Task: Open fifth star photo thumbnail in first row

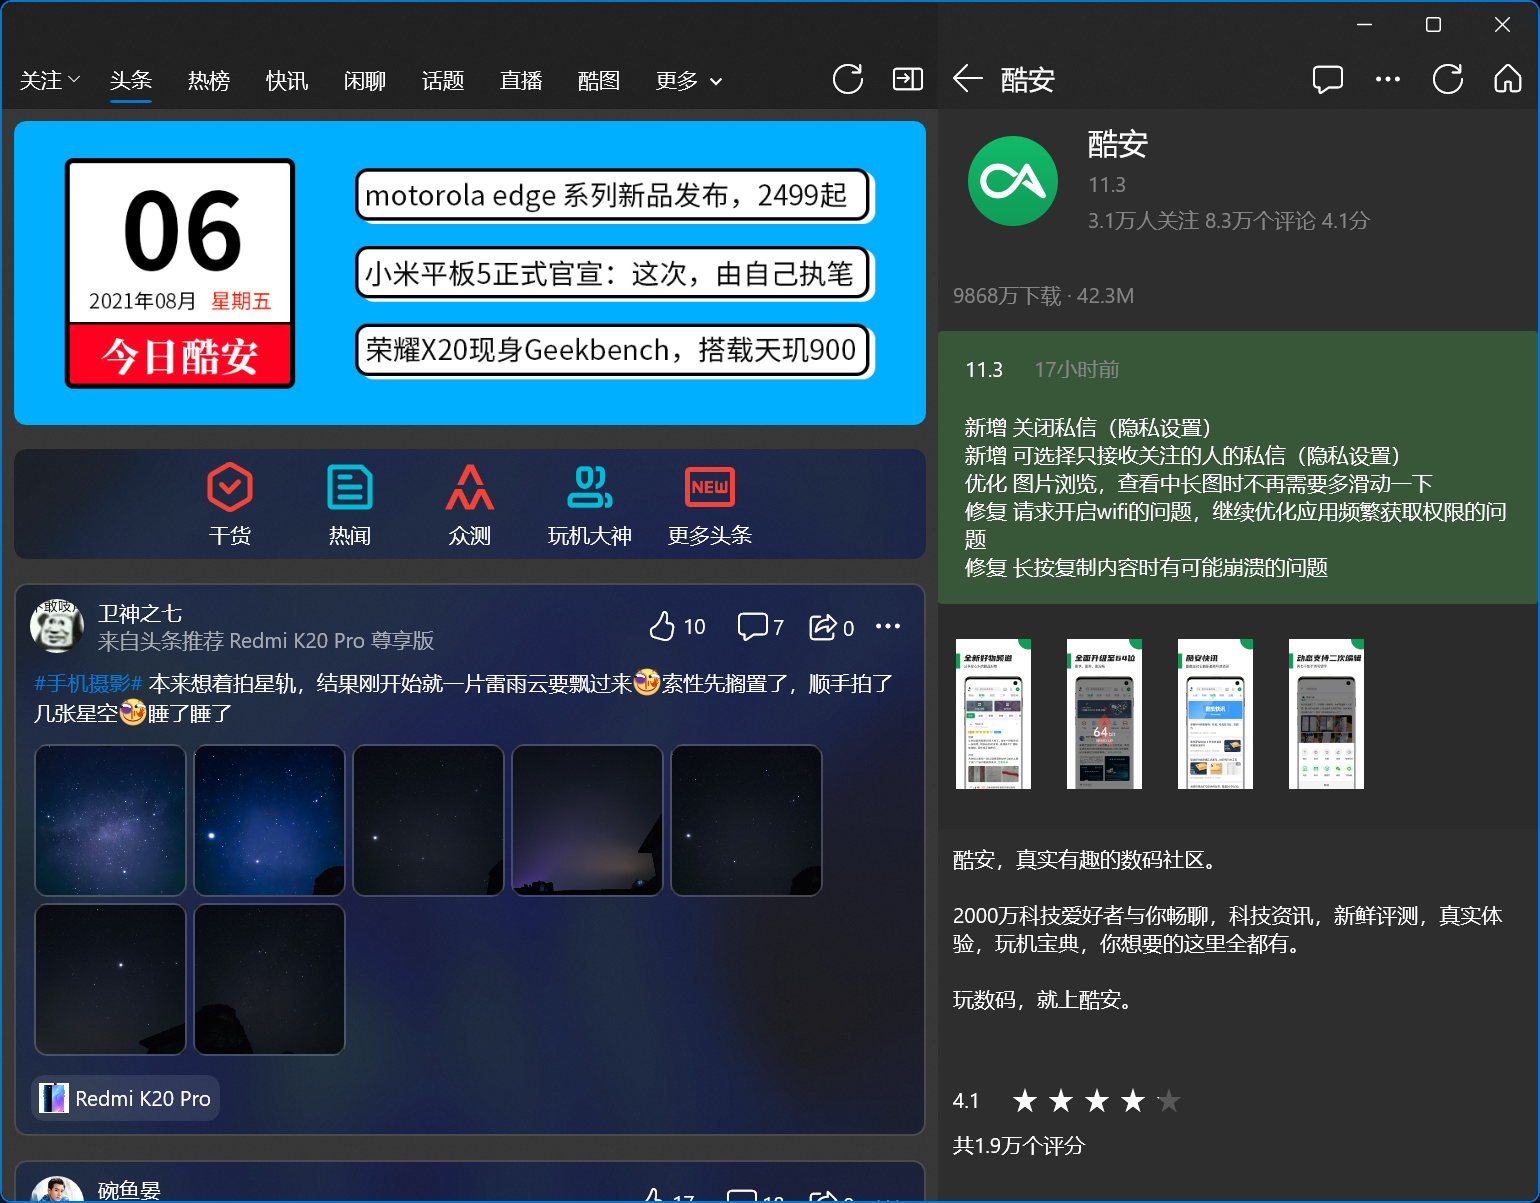Action: pos(746,820)
